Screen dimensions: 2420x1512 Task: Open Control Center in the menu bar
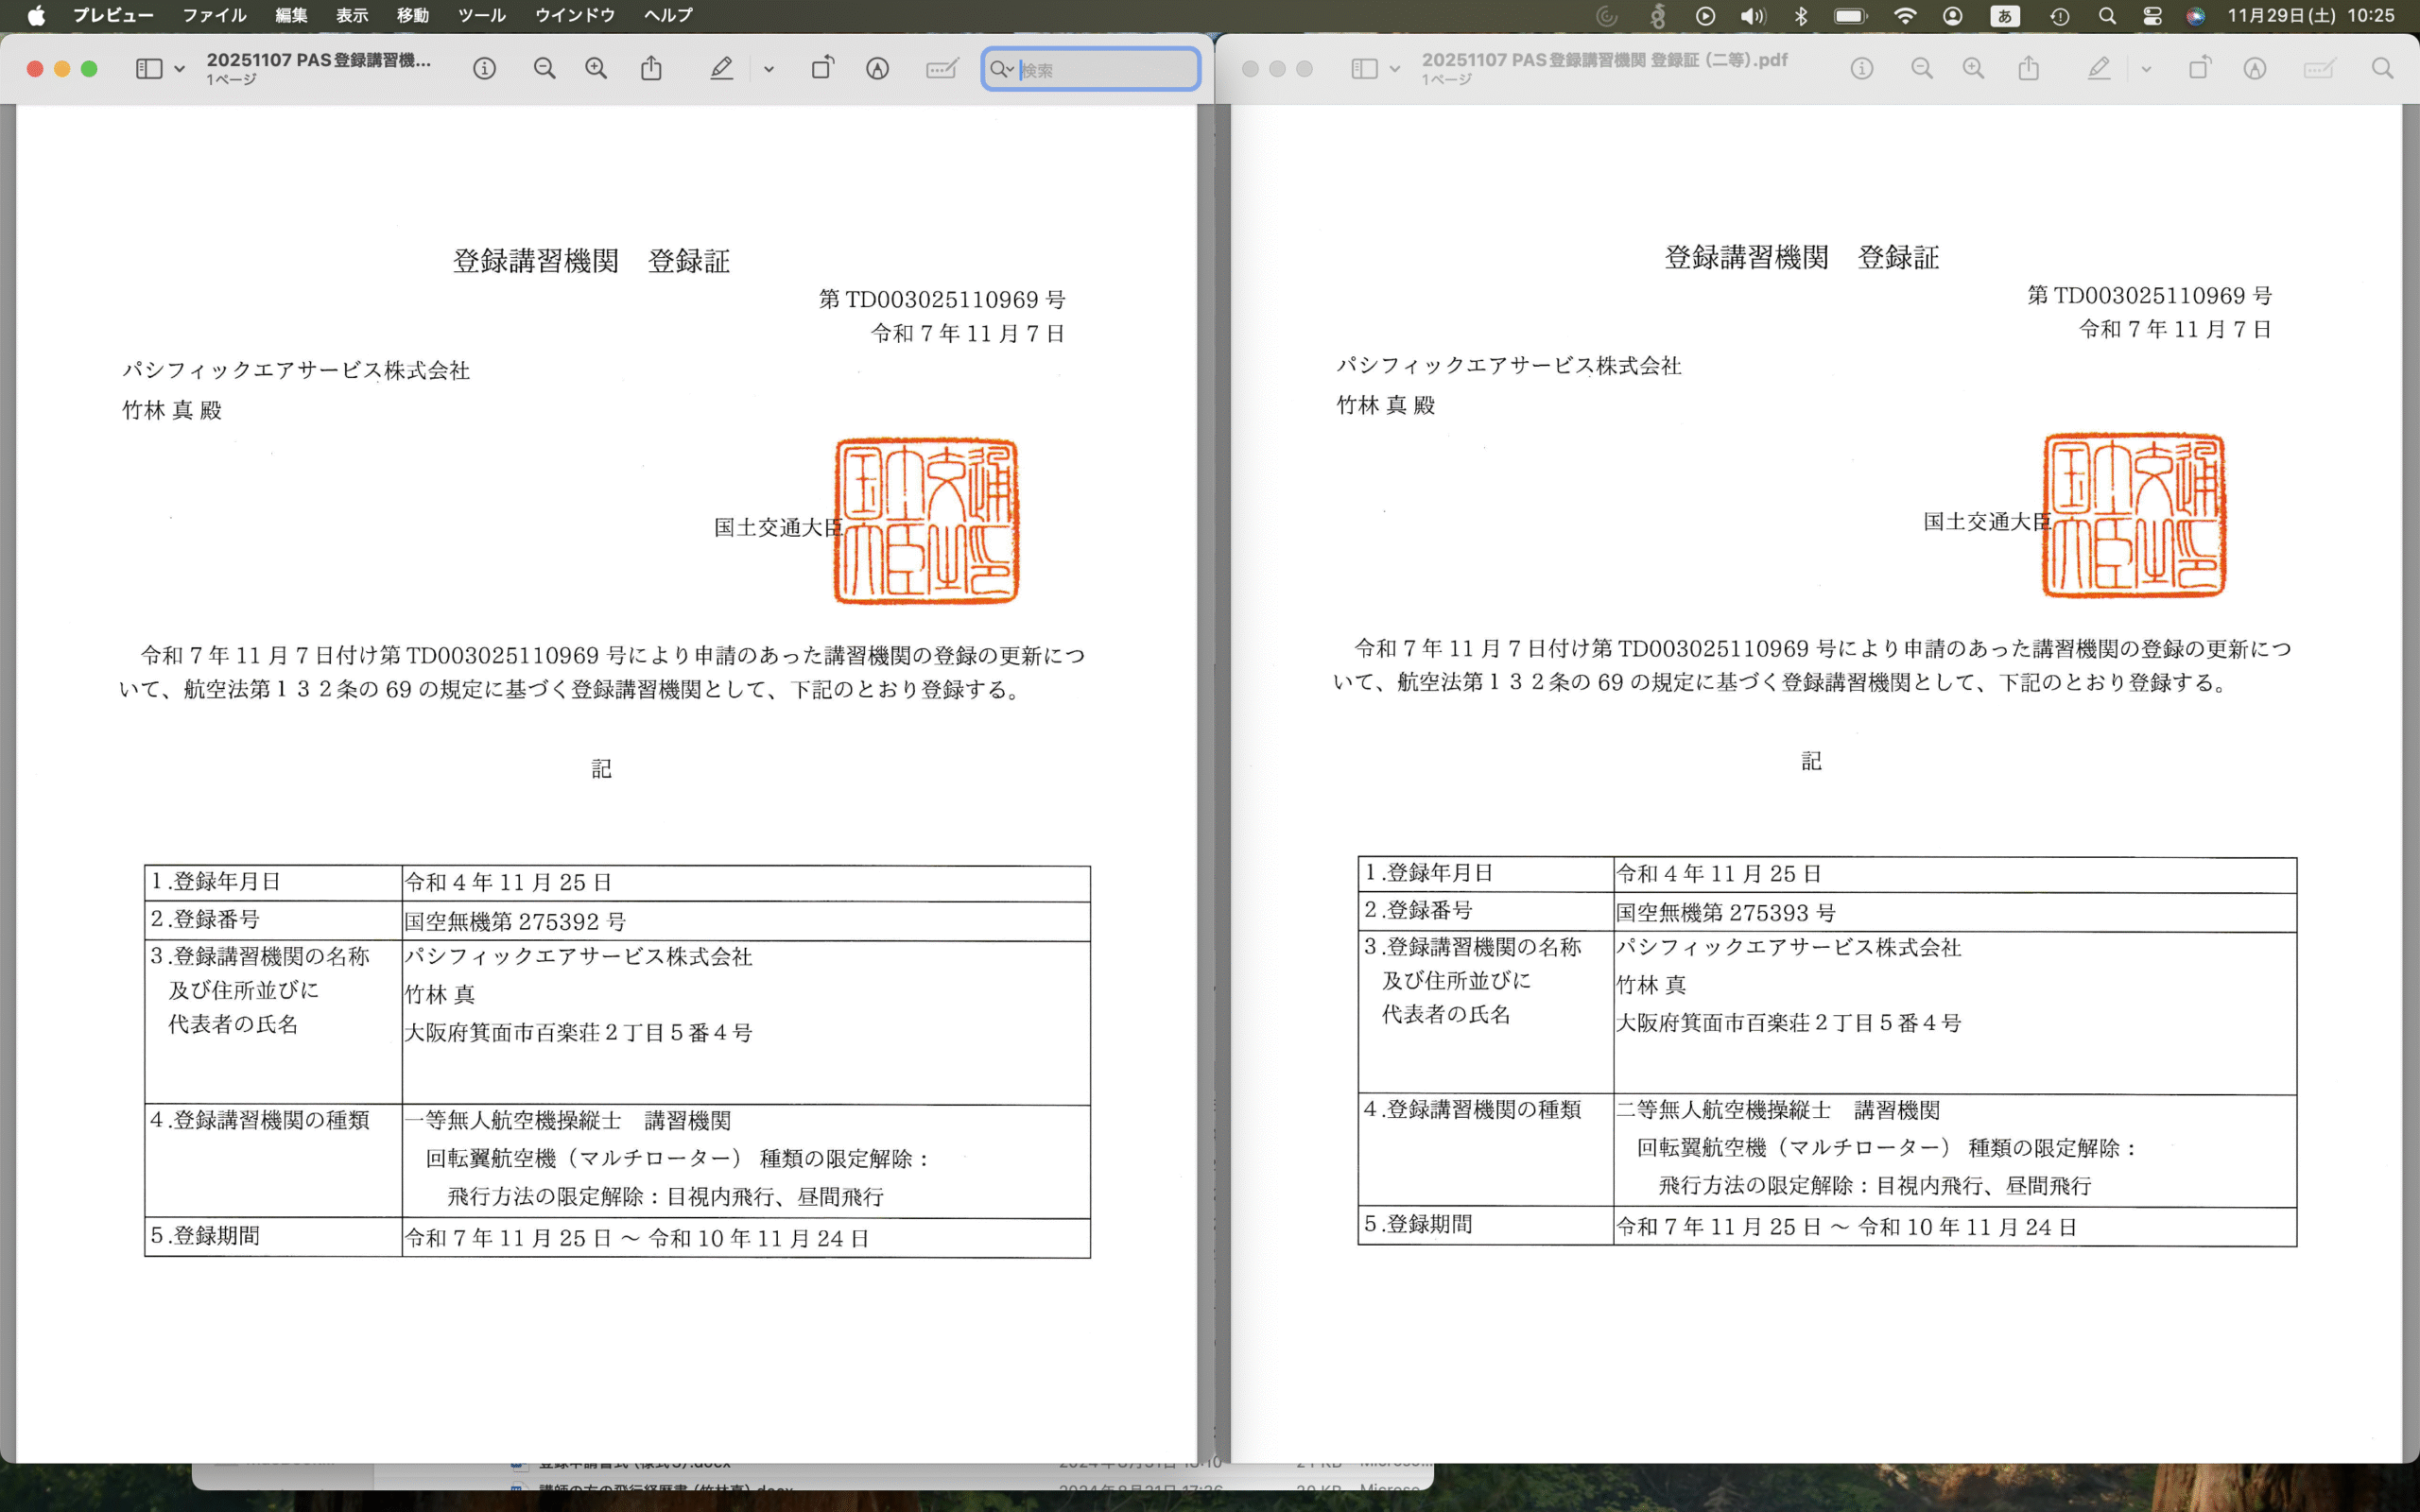[x=2152, y=16]
